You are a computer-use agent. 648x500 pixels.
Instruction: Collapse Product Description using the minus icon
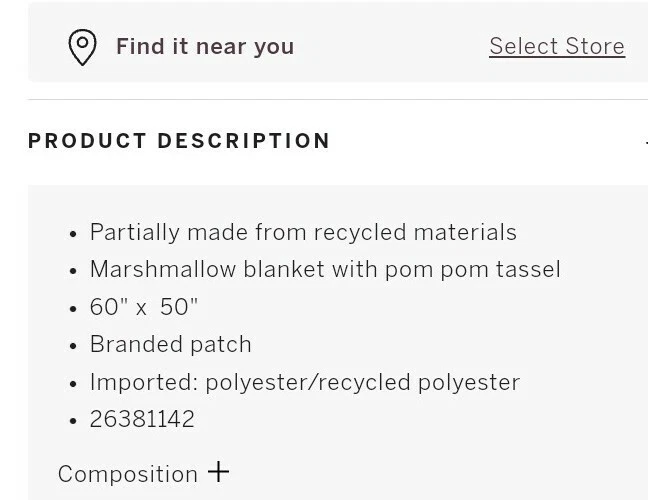tap(644, 142)
